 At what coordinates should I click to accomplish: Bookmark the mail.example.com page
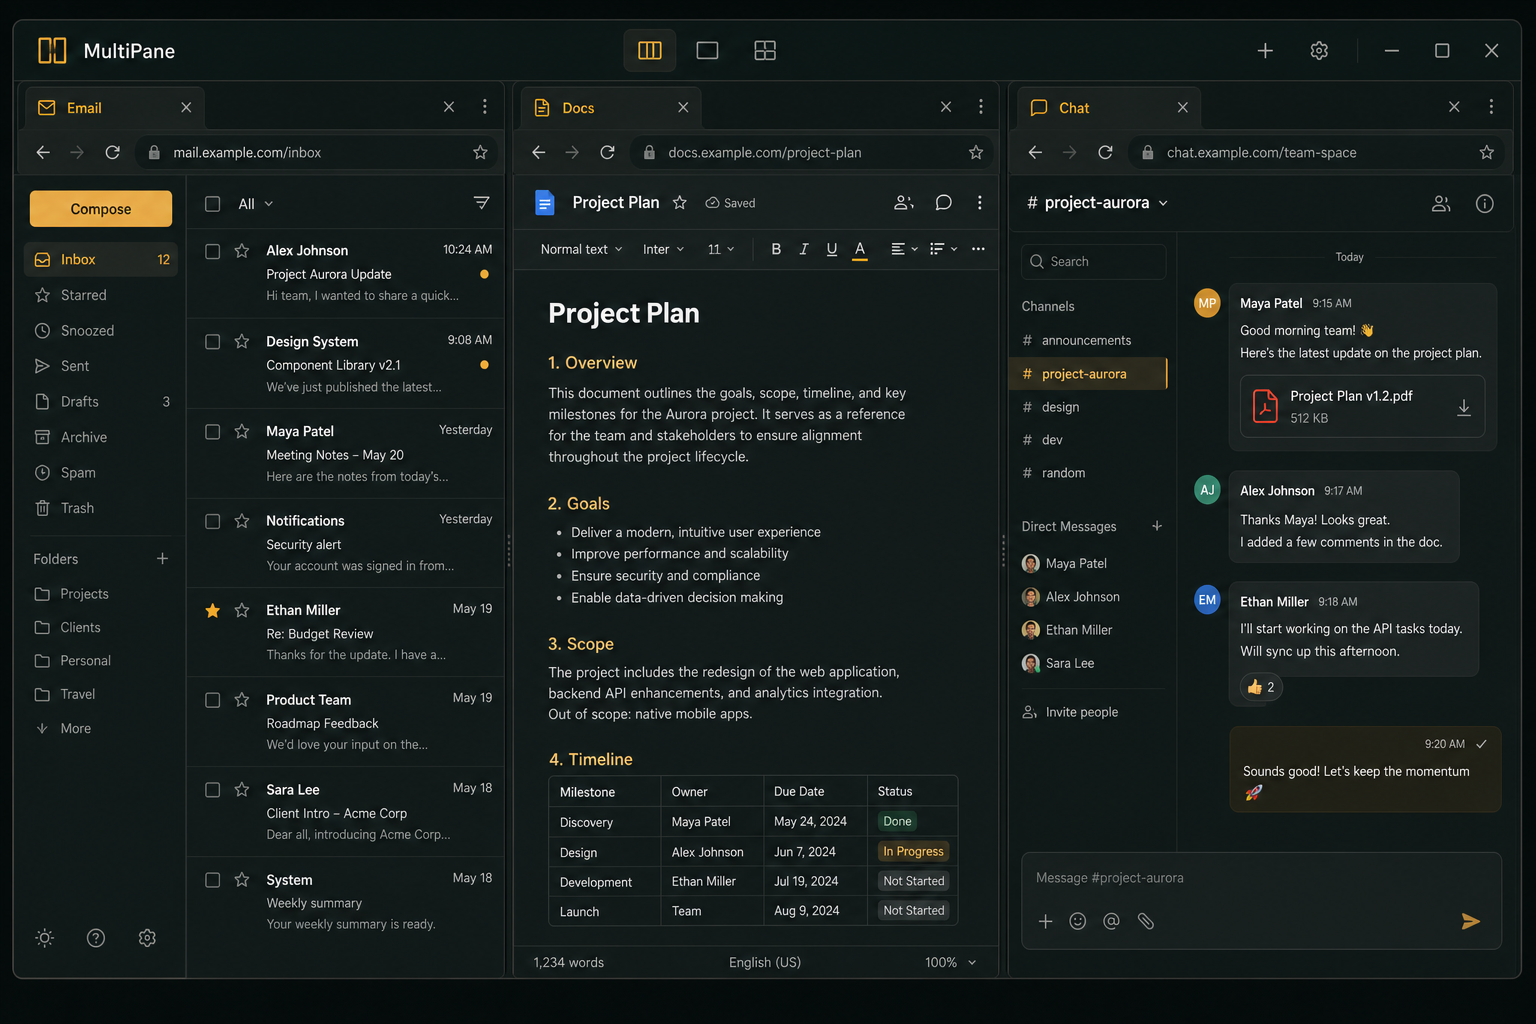pos(480,152)
